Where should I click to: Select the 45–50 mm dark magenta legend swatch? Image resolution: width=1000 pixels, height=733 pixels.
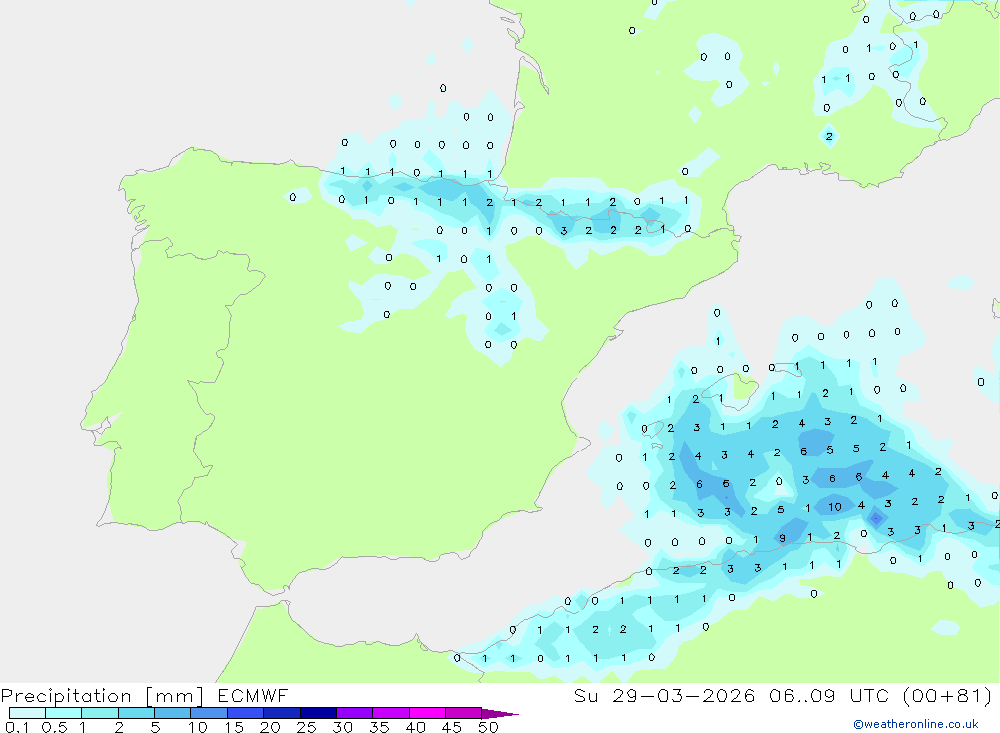464,713
